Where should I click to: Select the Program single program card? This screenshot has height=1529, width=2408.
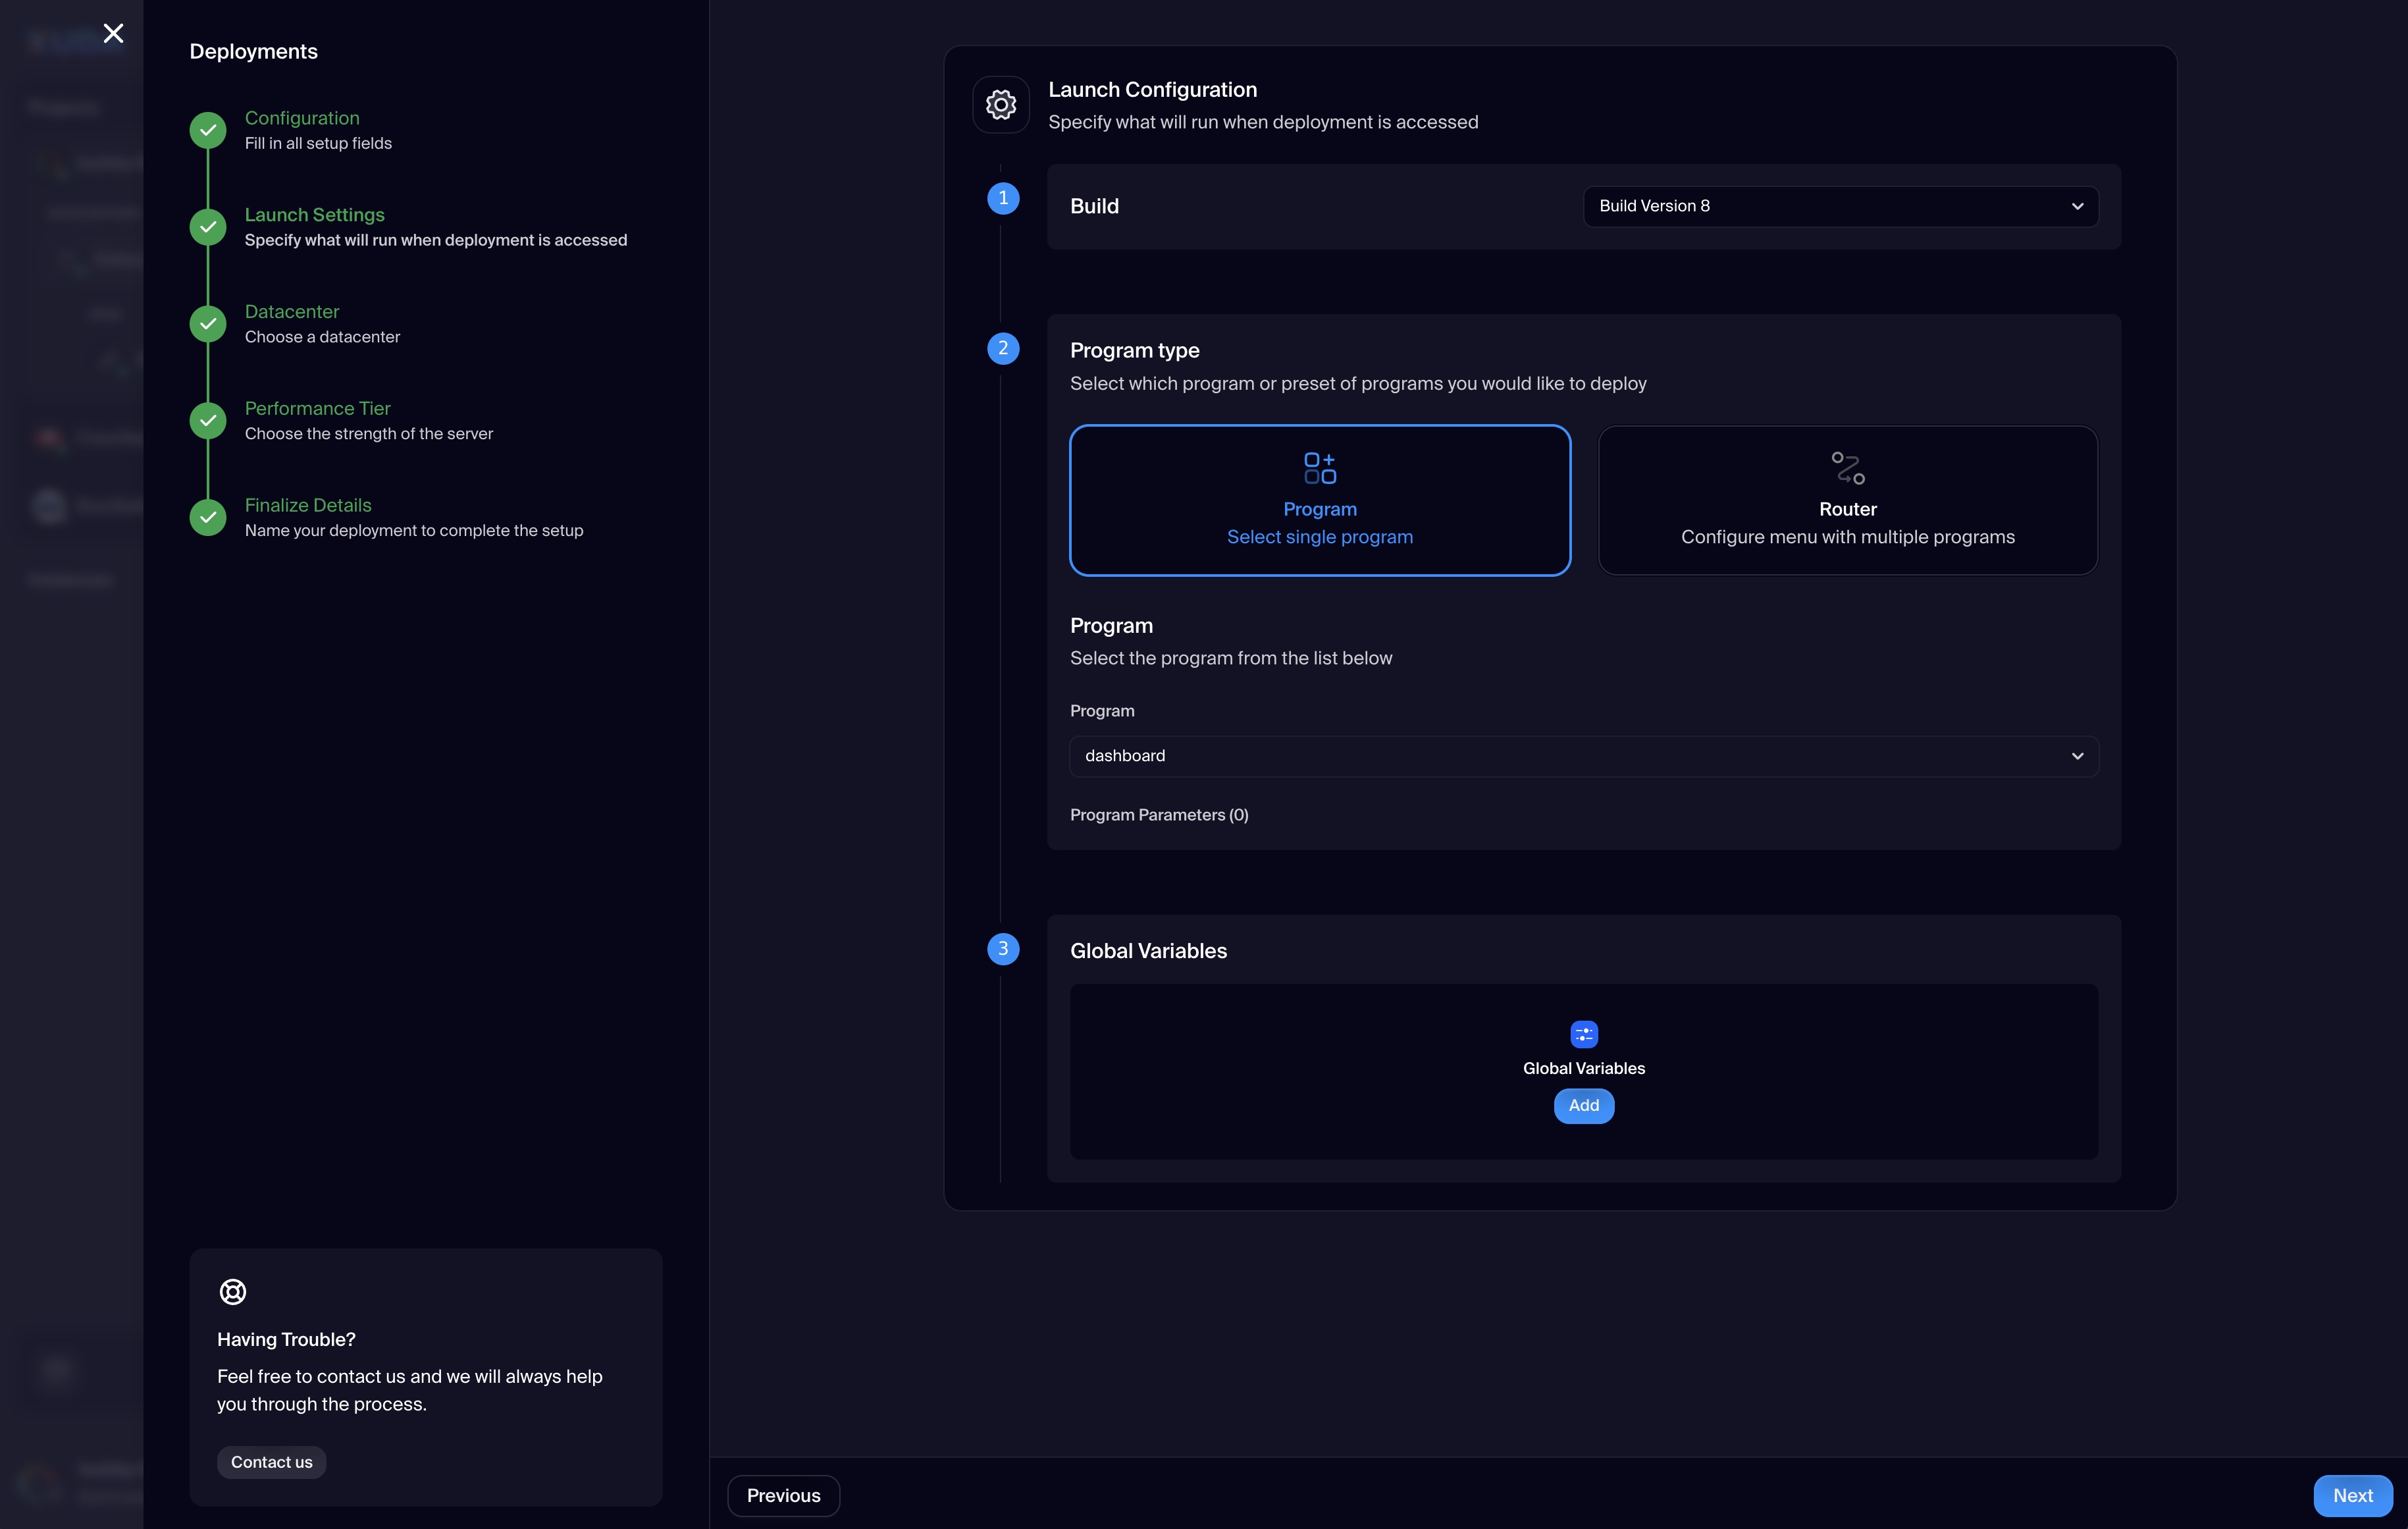[x=1319, y=500]
